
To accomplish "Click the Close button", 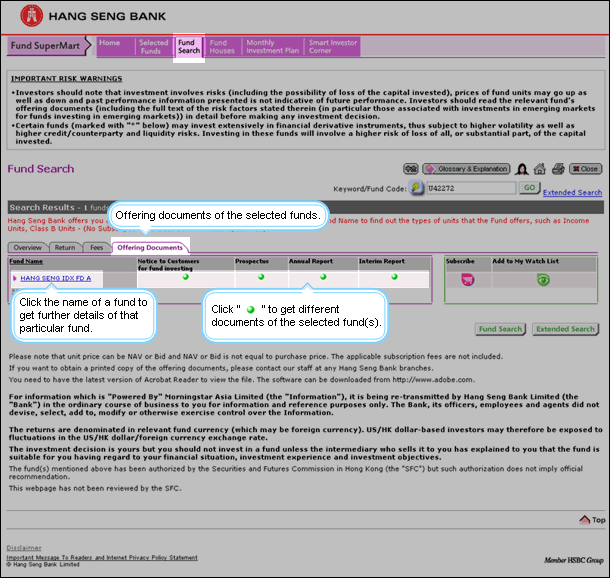I will click(x=585, y=169).
